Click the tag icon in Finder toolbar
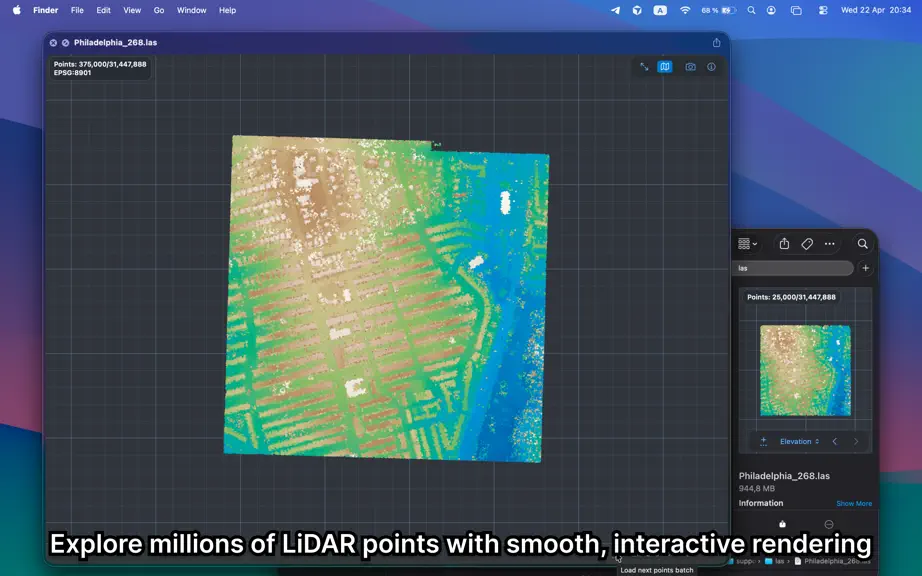This screenshot has height=576, width=922. [x=807, y=243]
